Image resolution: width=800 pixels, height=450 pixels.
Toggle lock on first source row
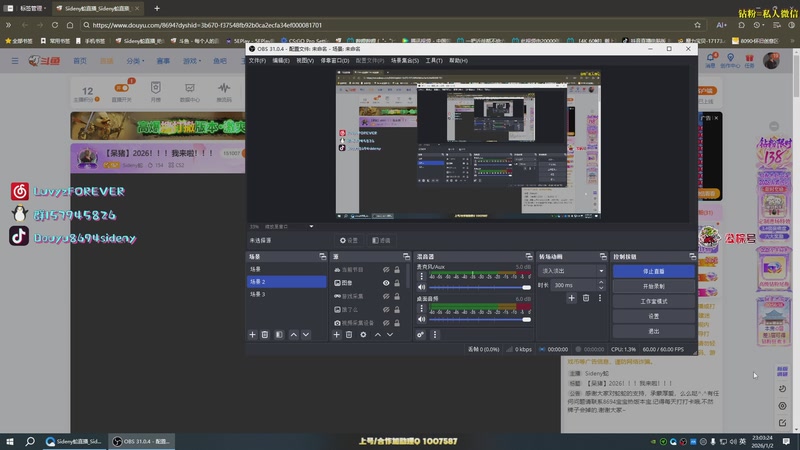tap(397, 269)
